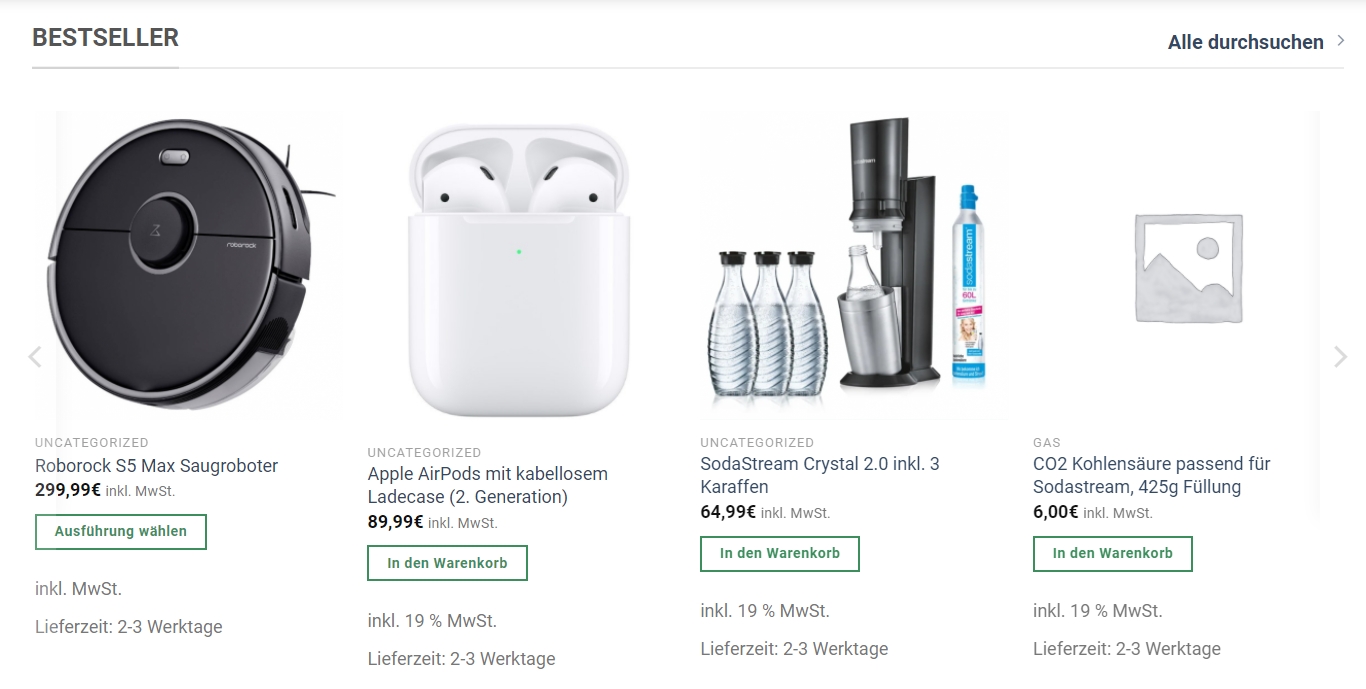Click the SodaStream Crystal product image

click(x=854, y=265)
